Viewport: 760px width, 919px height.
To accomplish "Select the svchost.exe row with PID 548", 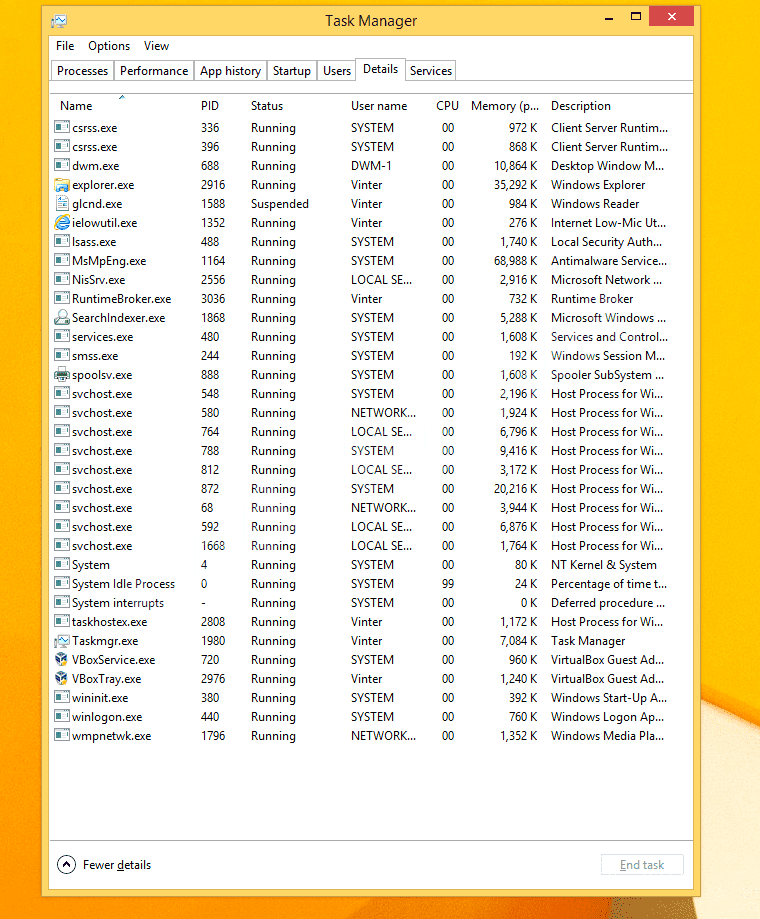I will click(x=372, y=394).
